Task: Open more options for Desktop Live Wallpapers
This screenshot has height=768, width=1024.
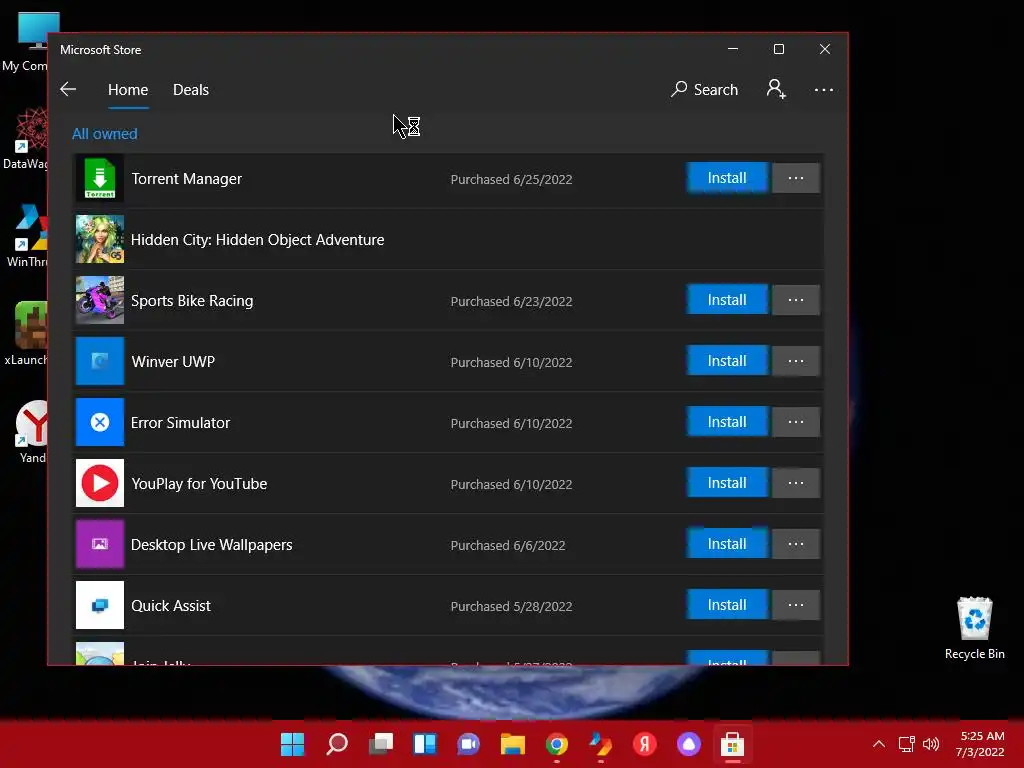Action: [795, 544]
